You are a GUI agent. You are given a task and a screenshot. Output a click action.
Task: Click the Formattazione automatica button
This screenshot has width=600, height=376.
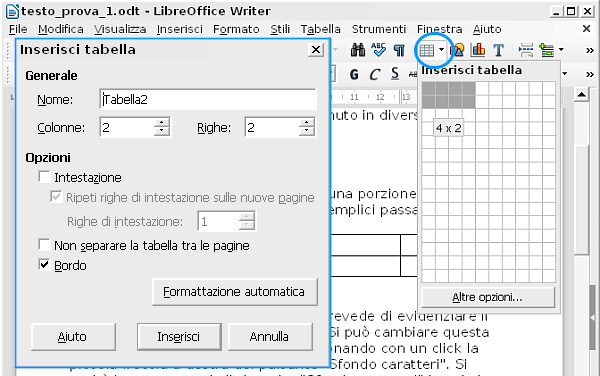pos(235,292)
